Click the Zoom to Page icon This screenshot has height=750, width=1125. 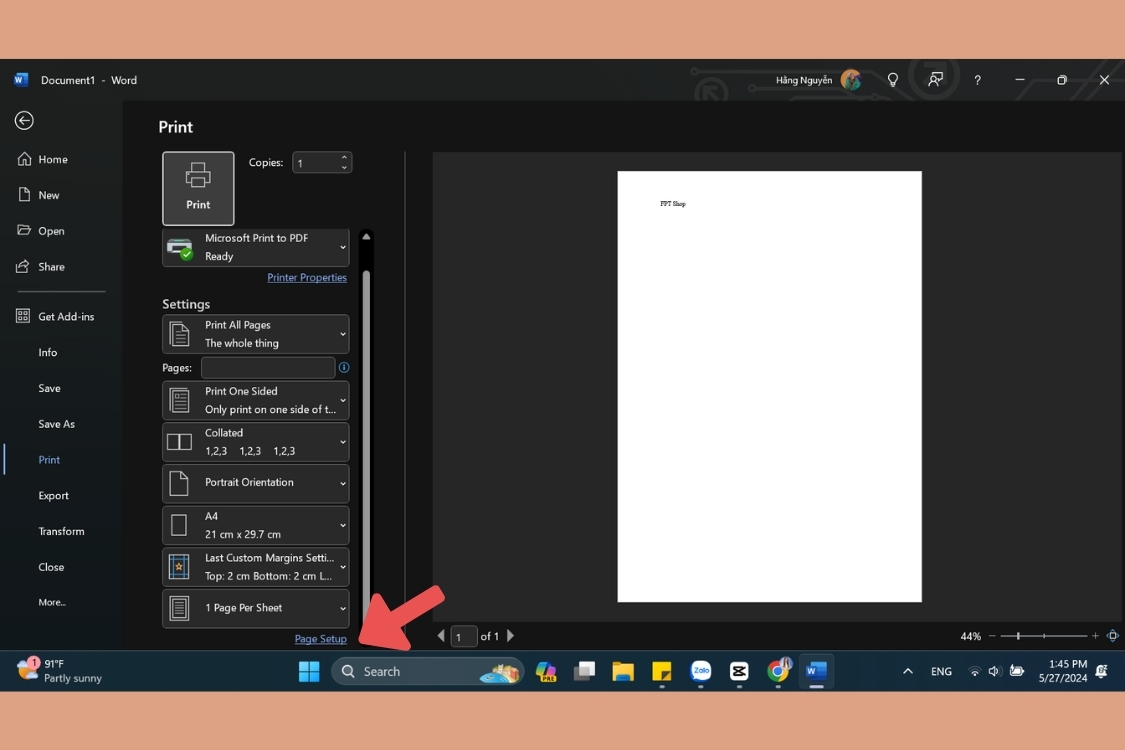[x=1113, y=636]
